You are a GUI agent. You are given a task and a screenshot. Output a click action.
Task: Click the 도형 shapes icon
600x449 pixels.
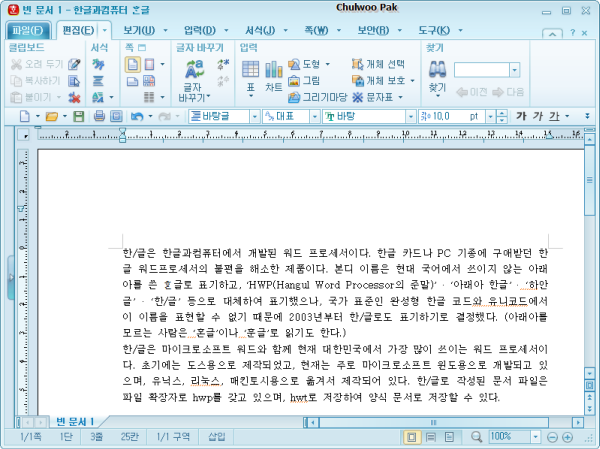click(x=294, y=64)
